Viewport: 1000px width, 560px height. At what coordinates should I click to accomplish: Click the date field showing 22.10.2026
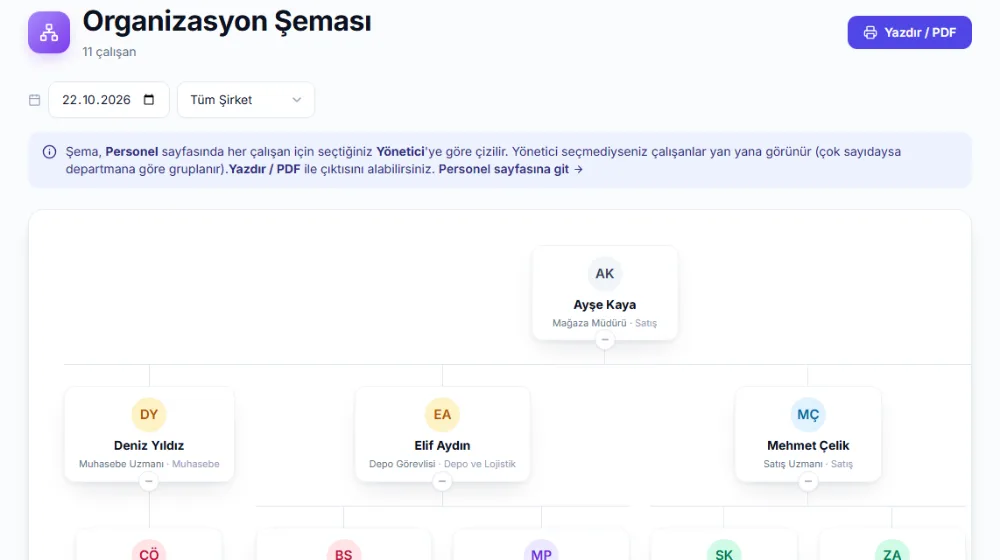[x=108, y=99]
